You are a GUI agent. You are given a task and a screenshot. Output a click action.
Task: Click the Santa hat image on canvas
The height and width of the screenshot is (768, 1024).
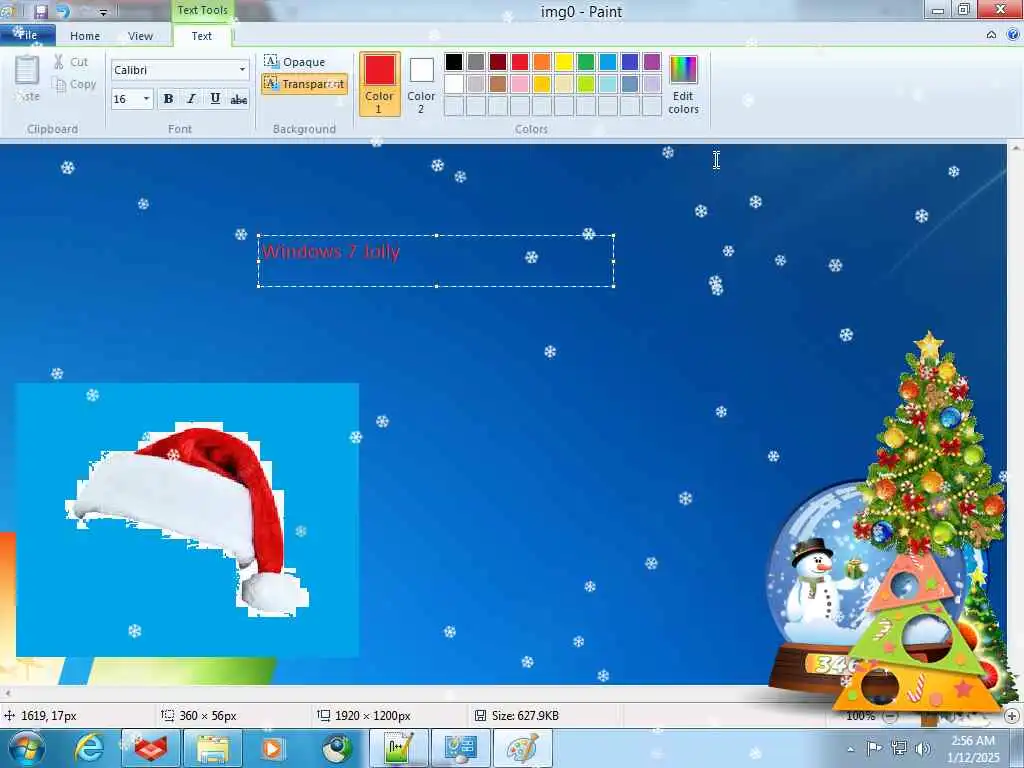click(189, 519)
